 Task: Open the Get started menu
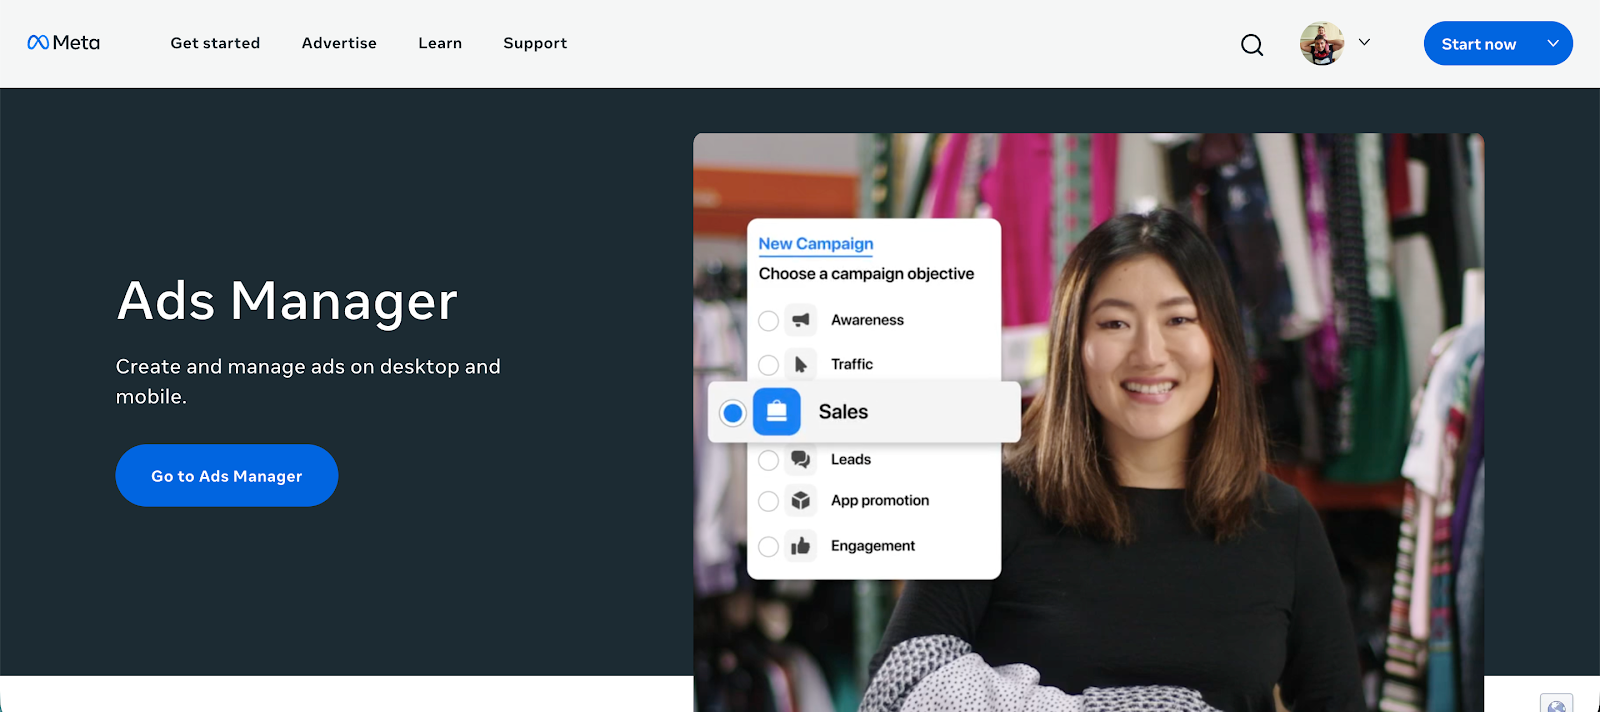(x=215, y=43)
